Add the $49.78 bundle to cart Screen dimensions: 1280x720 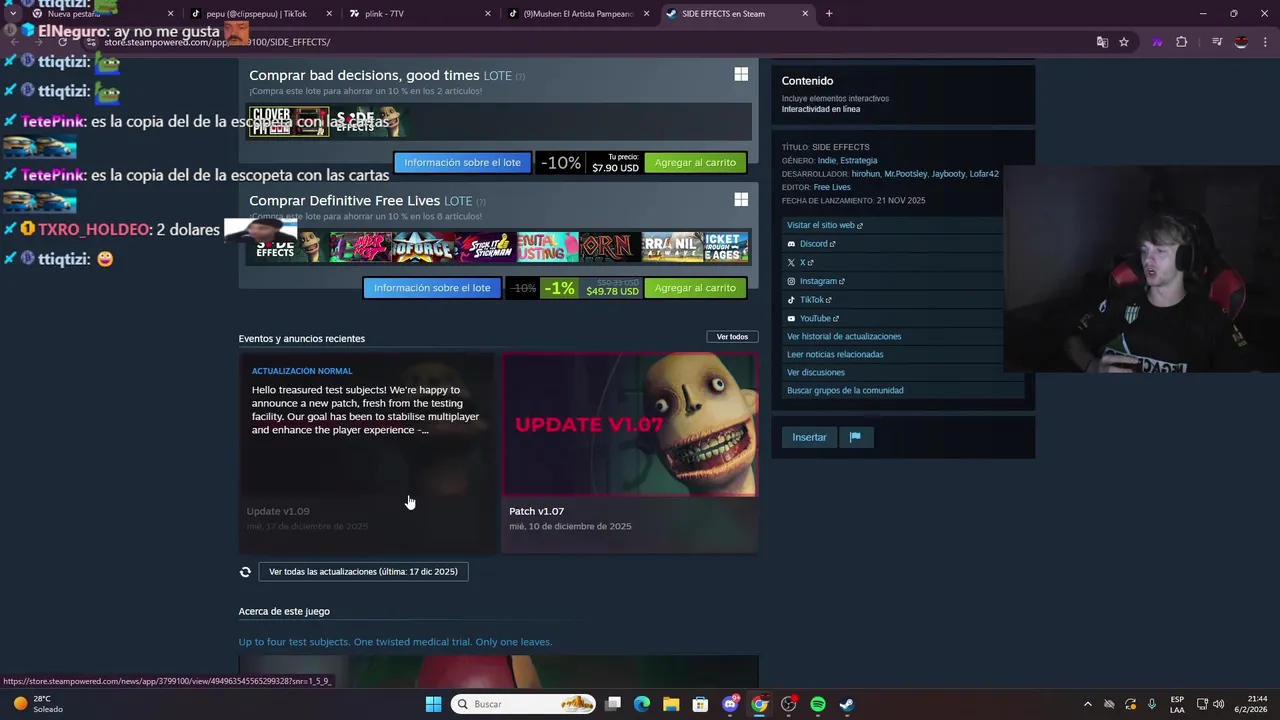(695, 288)
